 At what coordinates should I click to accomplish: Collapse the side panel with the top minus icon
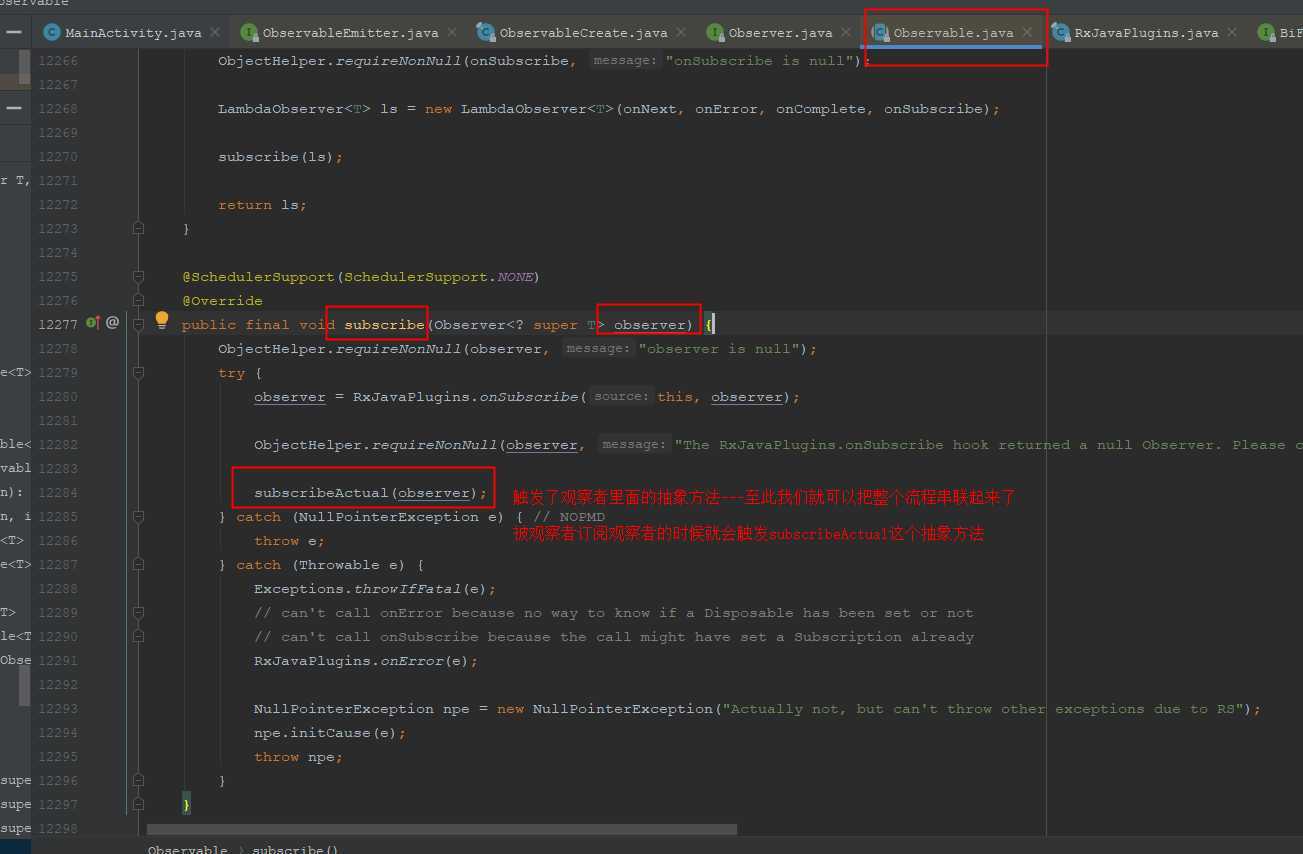13,32
